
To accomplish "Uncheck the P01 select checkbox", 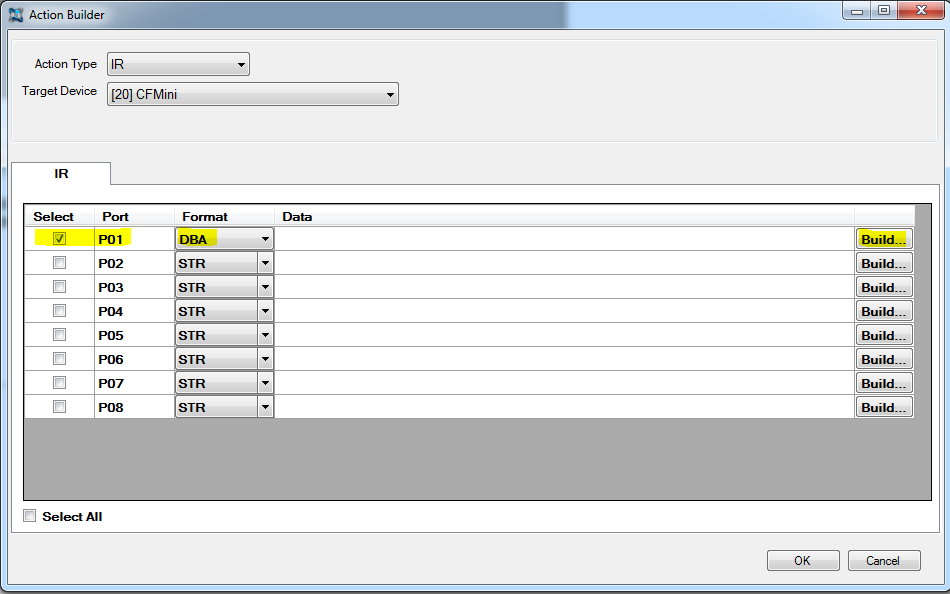I will coord(60,239).
